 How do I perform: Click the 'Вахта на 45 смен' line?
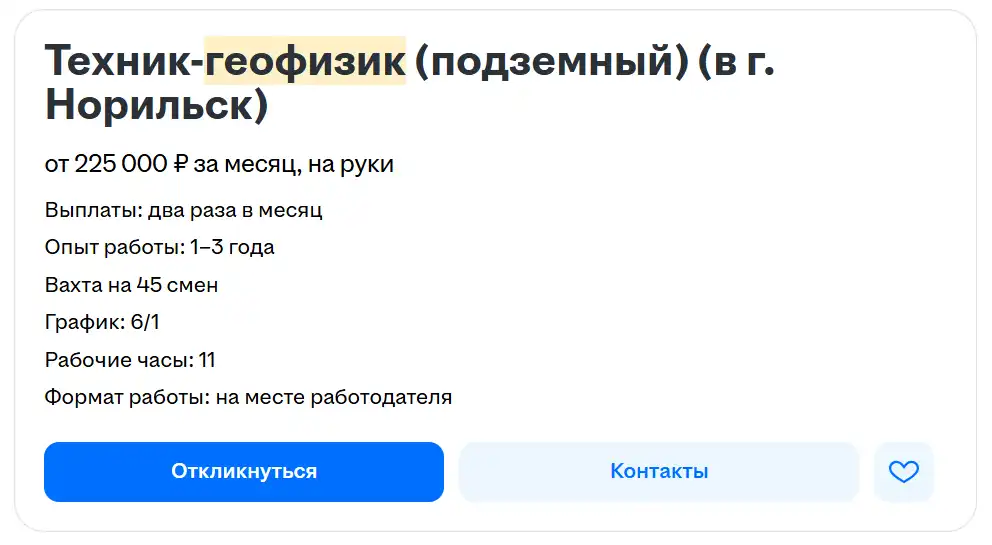click(x=131, y=285)
